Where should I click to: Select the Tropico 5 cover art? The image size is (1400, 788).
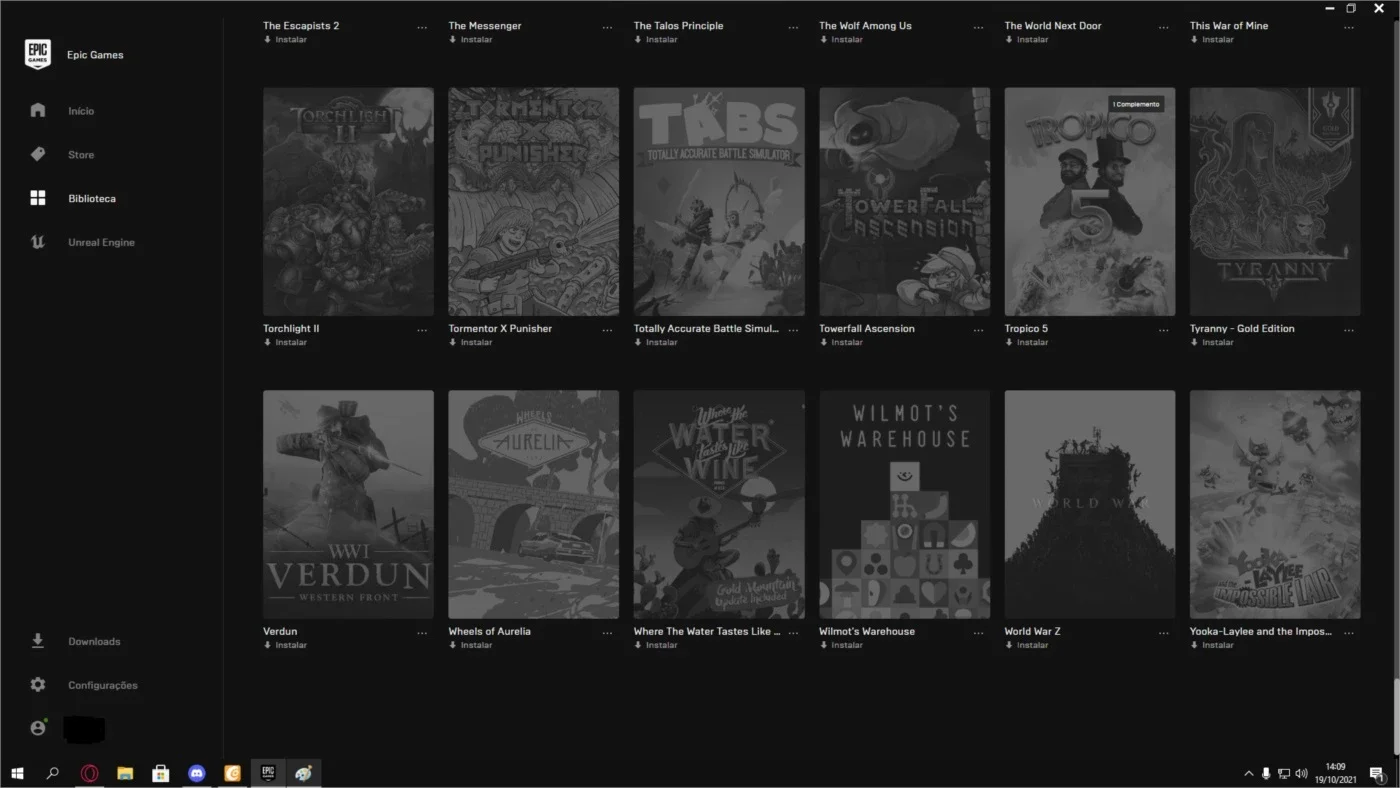pyautogui.click(x=1090, y=202)
